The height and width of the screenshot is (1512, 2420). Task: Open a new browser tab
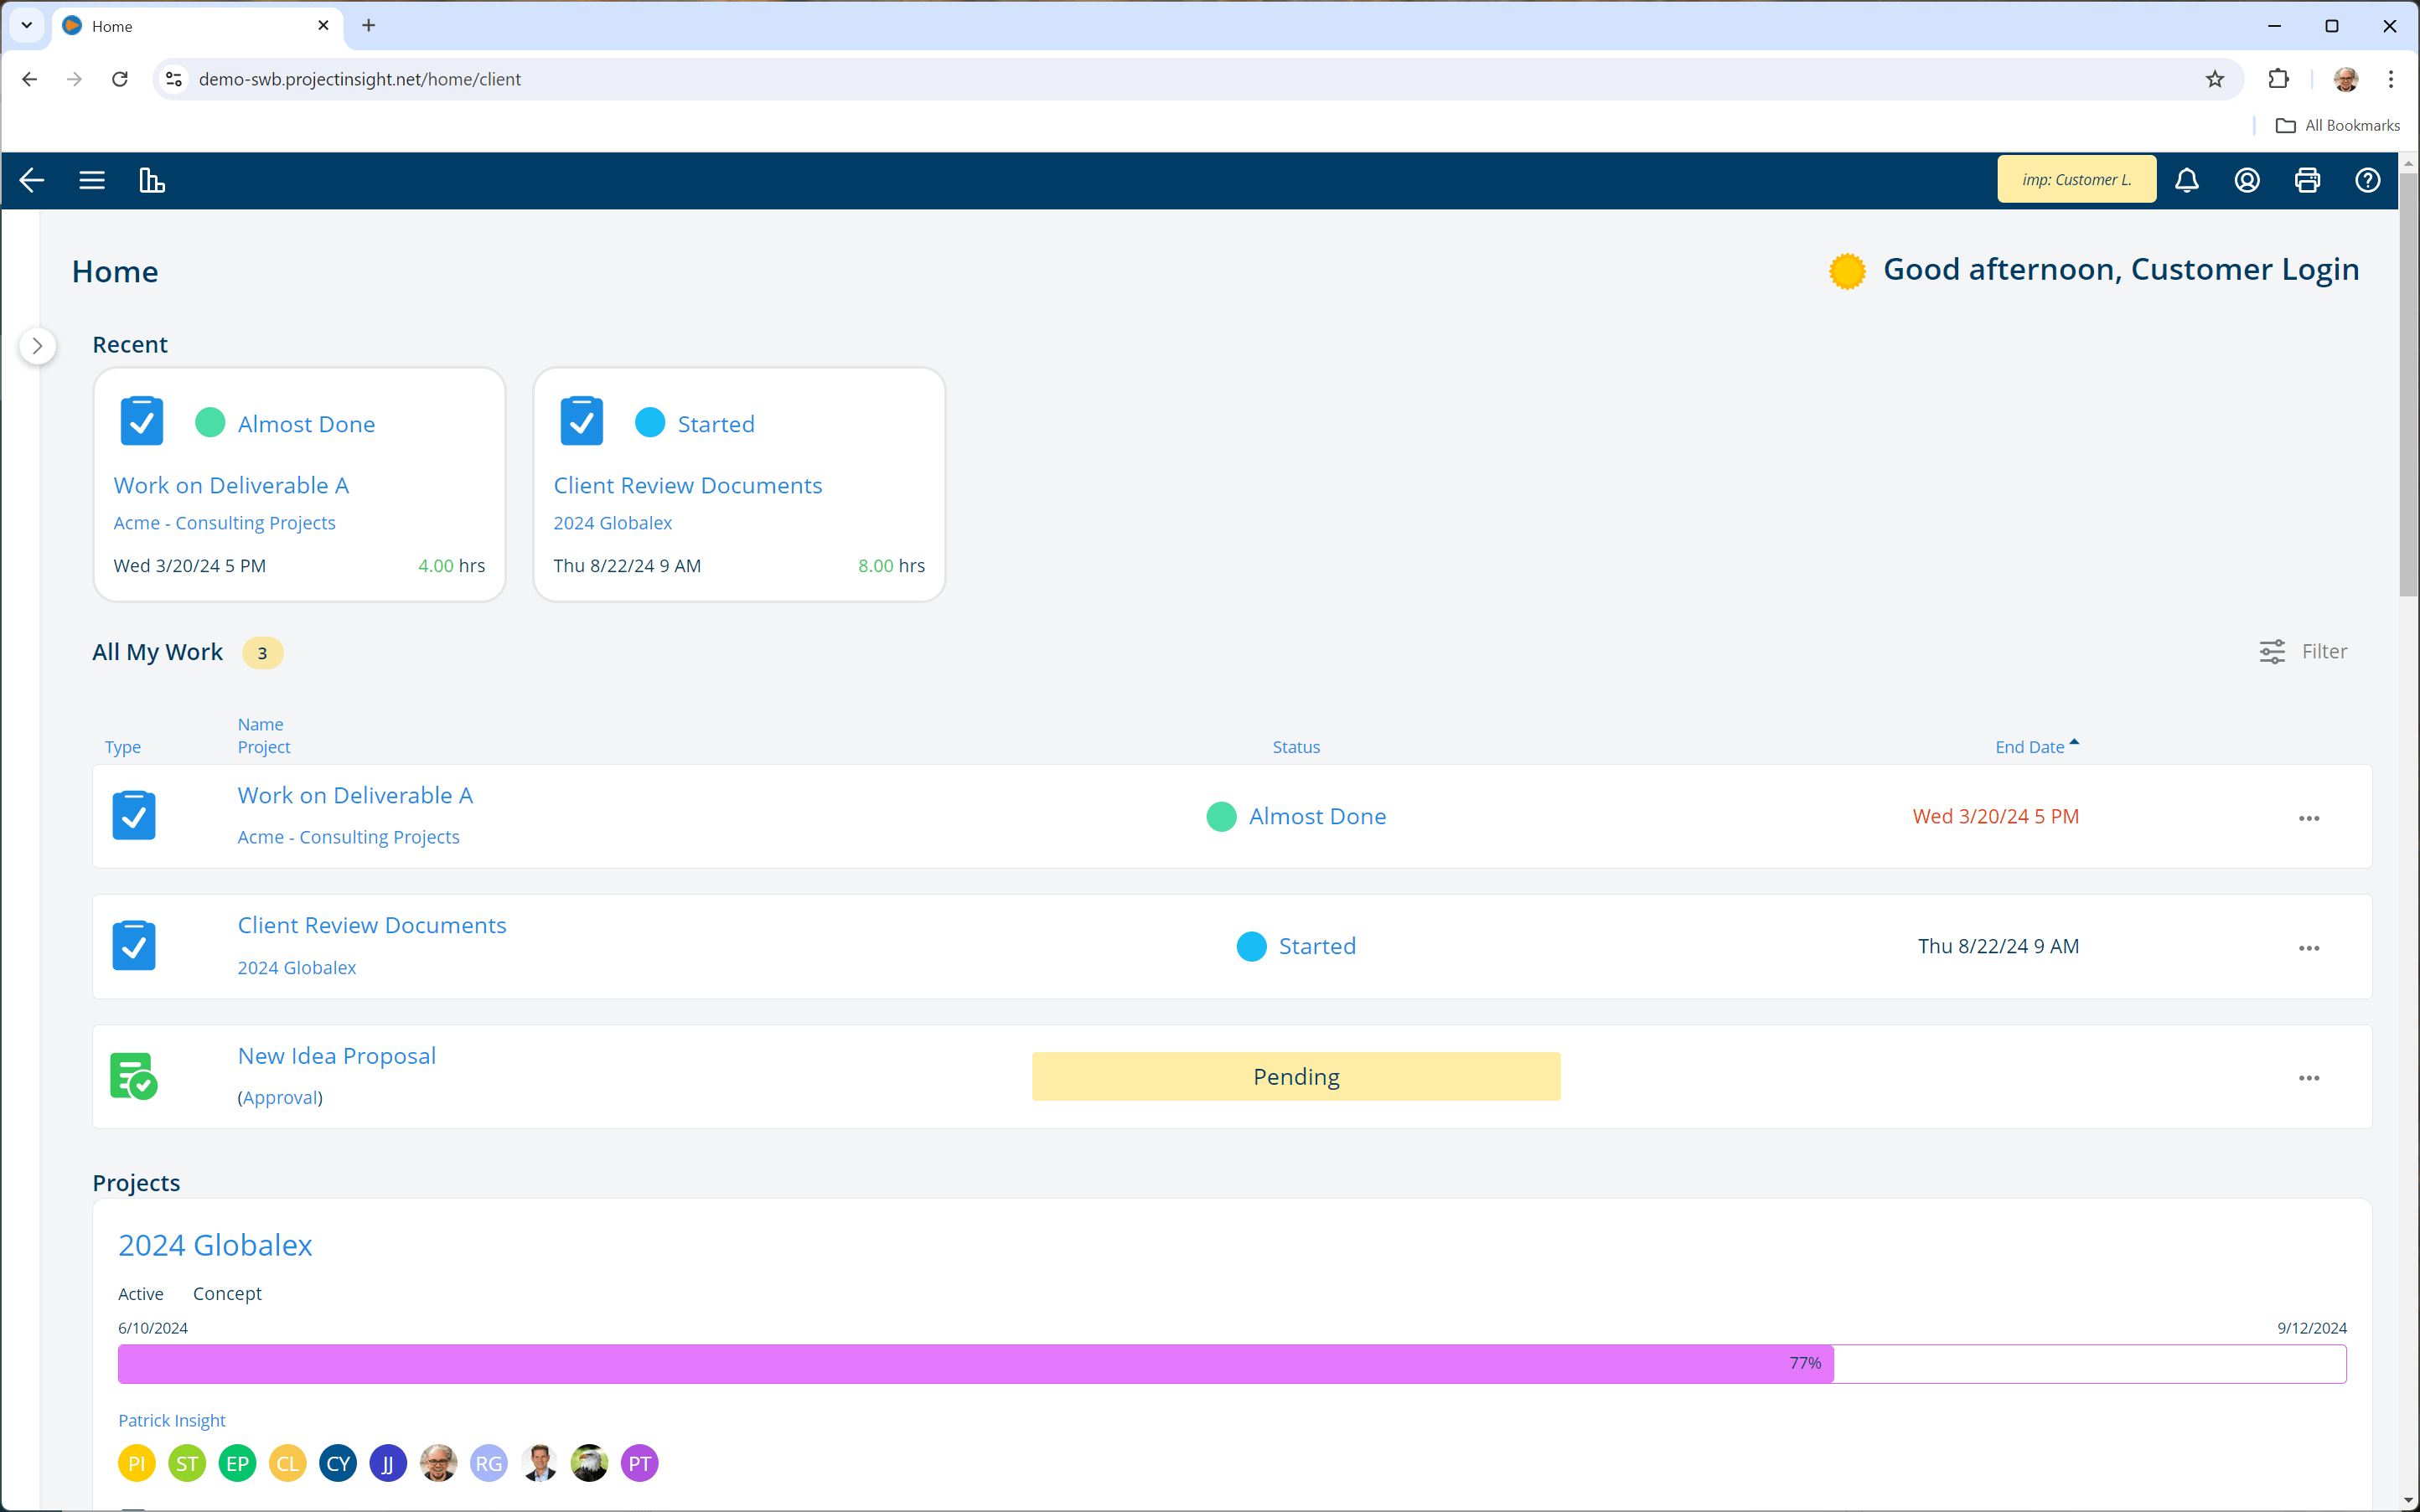[x=369, y=25]
